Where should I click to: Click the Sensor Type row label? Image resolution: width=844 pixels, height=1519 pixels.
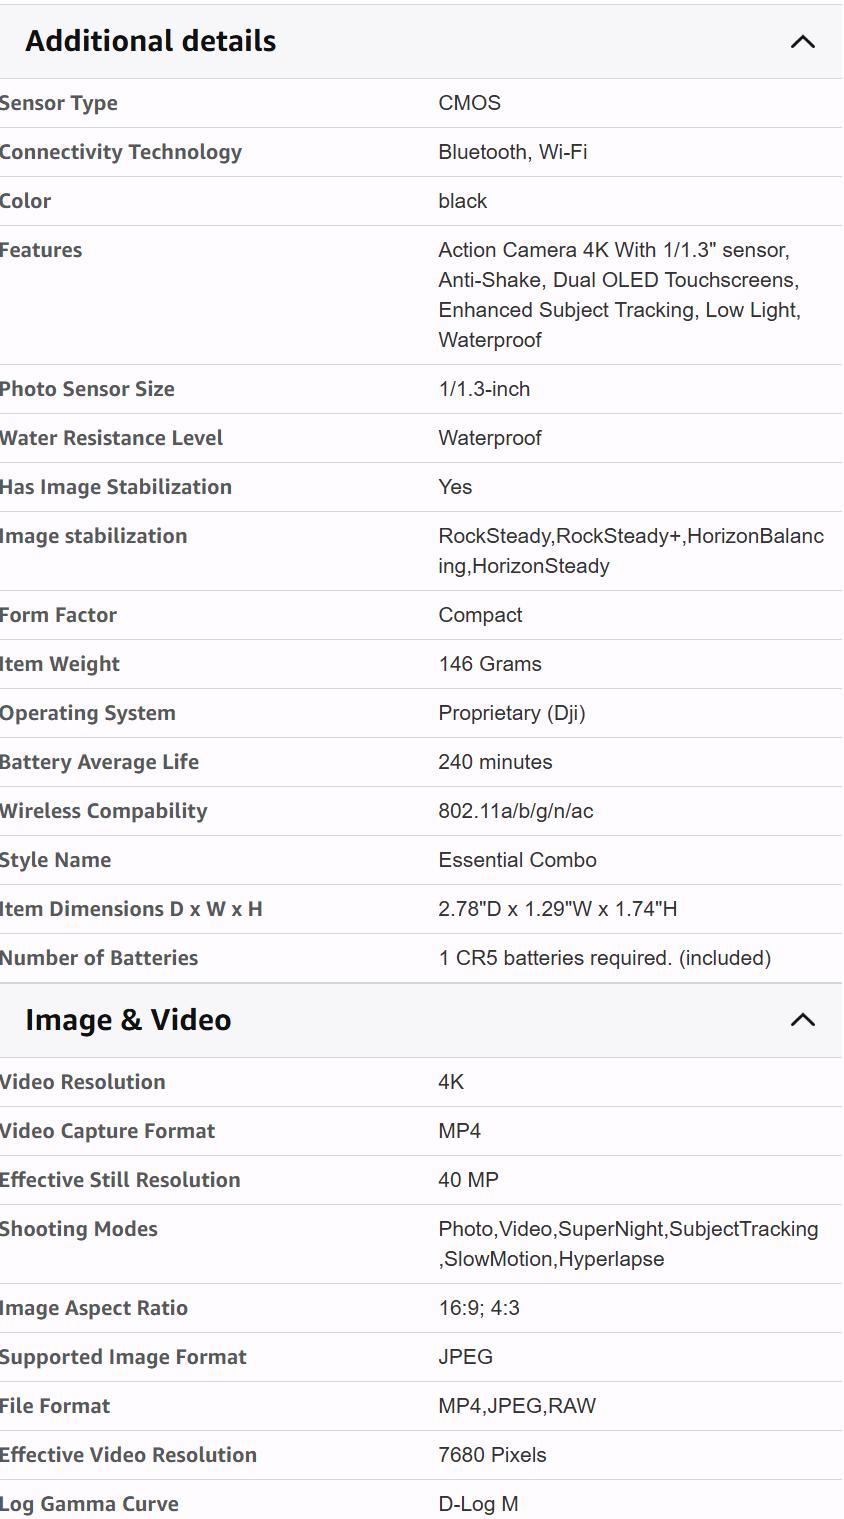59,103
